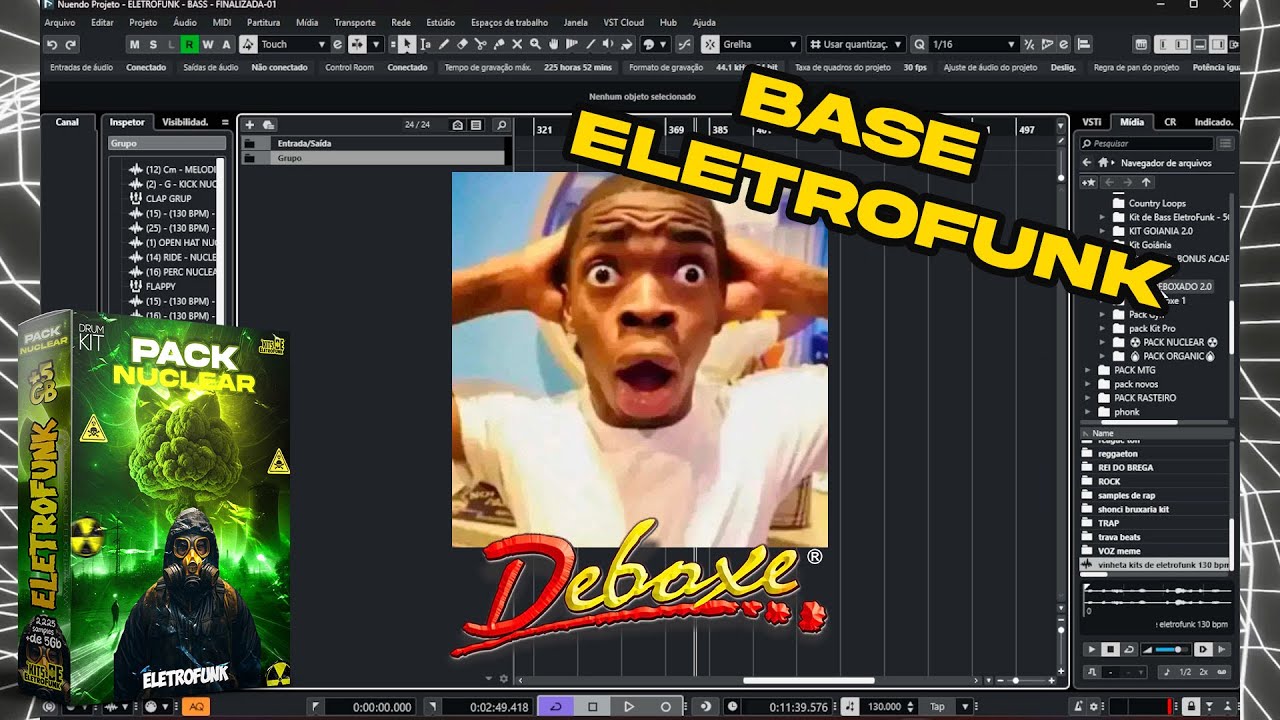
Task: Toggle the AQ orange button in transport
Action: click(196, 707)
